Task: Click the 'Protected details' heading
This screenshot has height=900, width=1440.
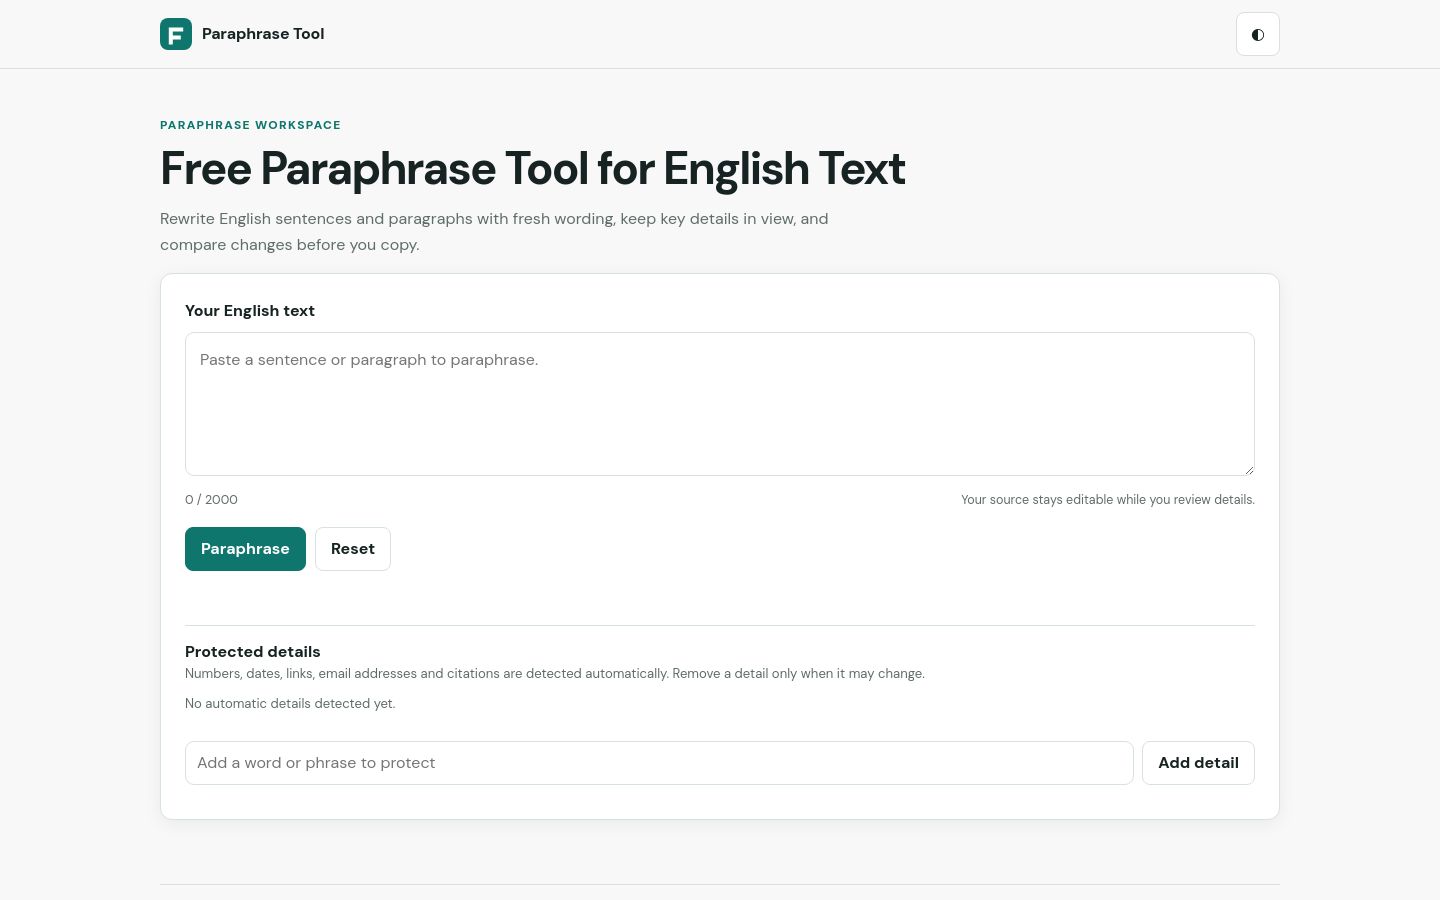Action: click(x=253, y=652)
